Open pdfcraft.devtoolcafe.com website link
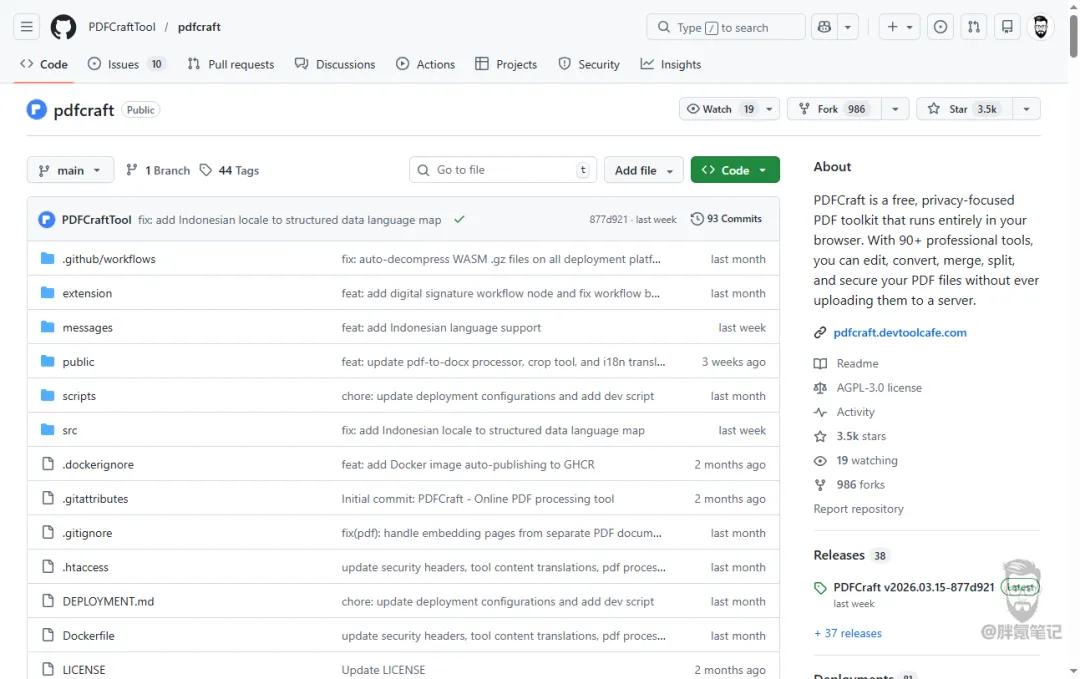 pyautogui.click(x=900, y=333)
